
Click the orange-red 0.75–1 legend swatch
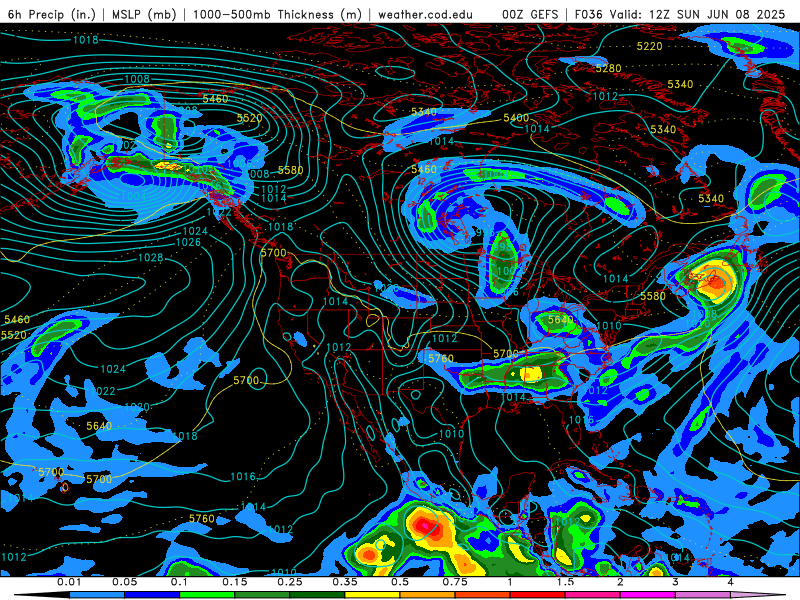483,595
